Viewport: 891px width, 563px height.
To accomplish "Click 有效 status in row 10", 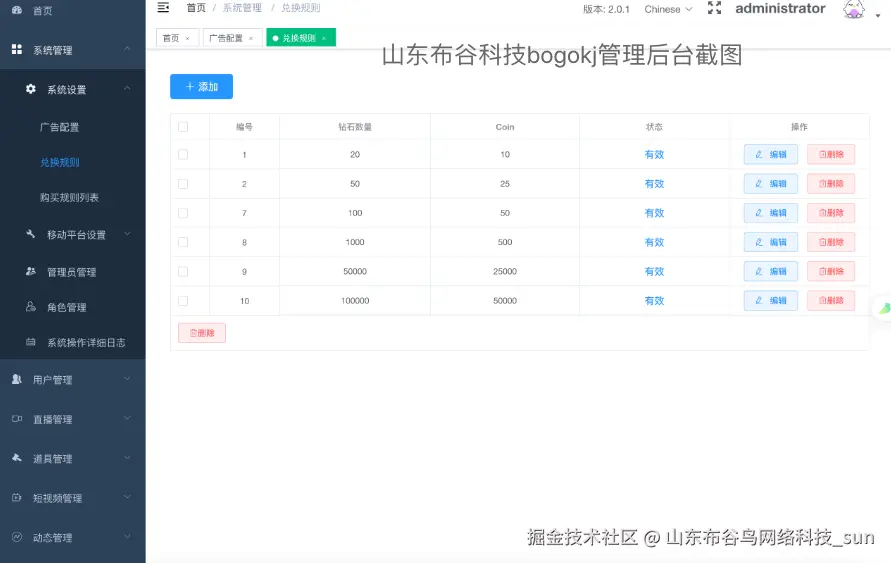I will coord(654,301).
